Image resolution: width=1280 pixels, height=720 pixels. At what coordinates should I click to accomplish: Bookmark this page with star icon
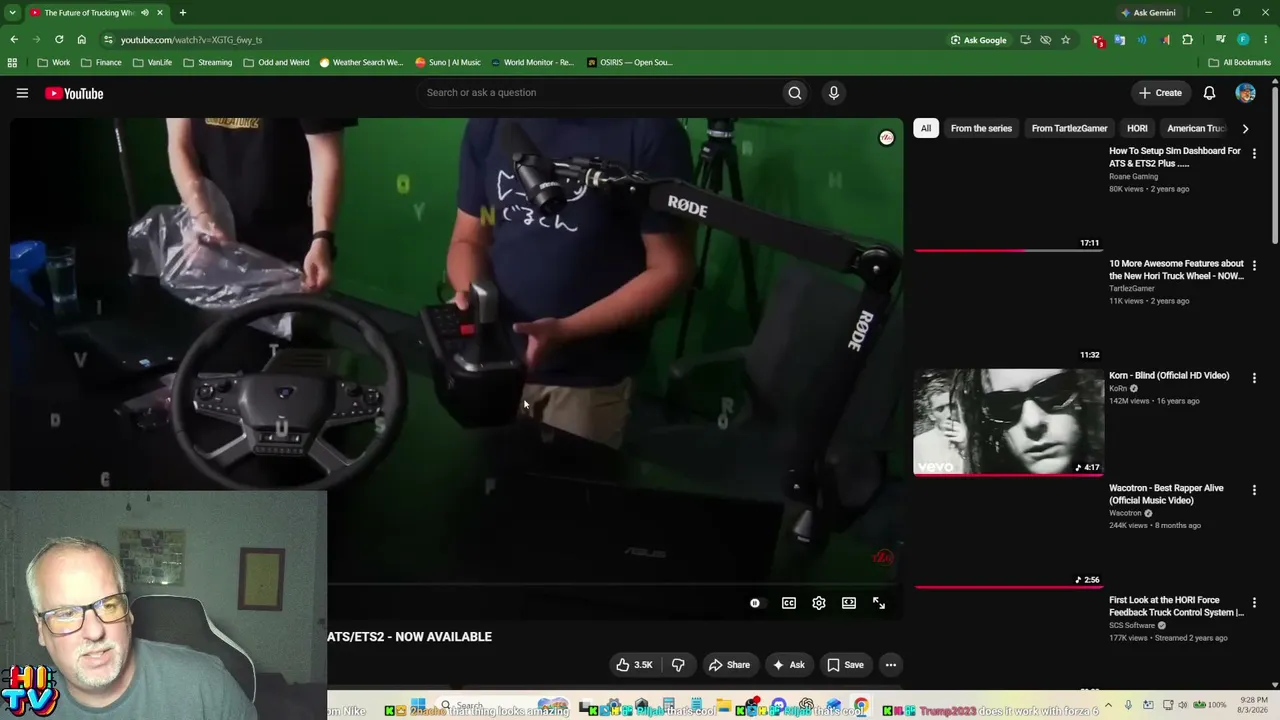tap(1066, 40)
